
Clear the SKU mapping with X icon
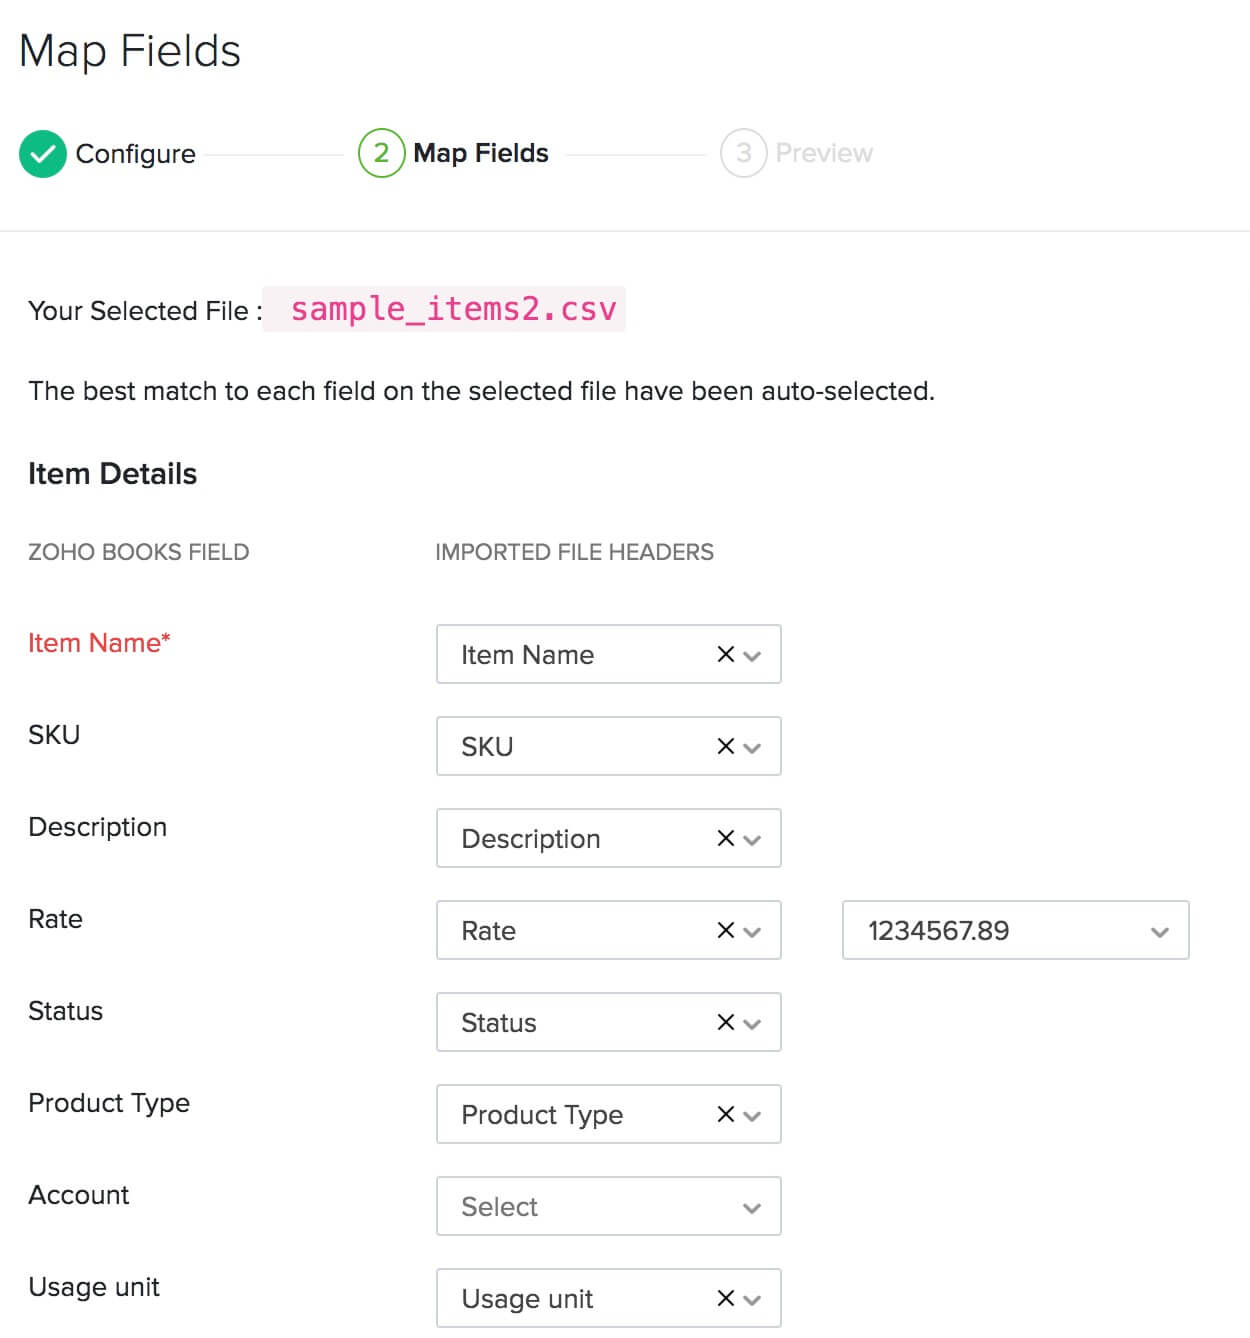pyautogui.click(x=726, y=746)
